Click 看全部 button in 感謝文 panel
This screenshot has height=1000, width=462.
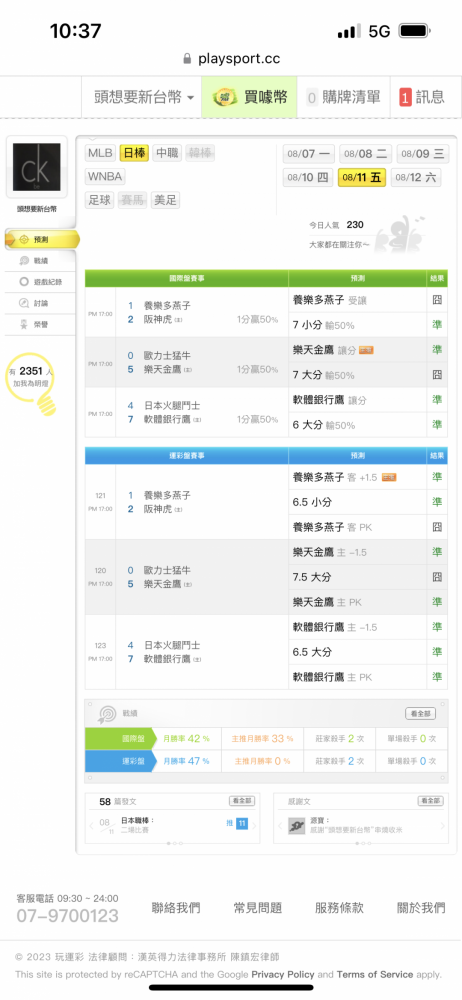click(x=431, y=800)
